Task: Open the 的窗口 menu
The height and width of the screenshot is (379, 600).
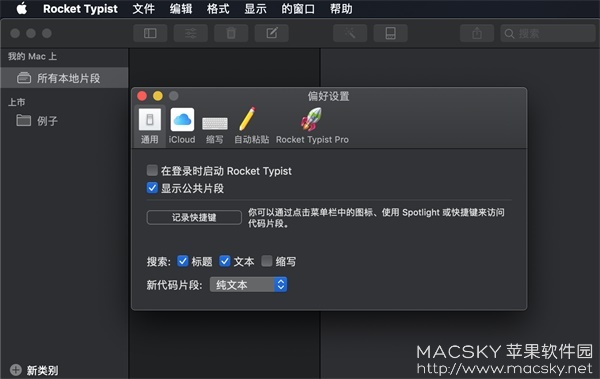Action: tap(298, 9)
